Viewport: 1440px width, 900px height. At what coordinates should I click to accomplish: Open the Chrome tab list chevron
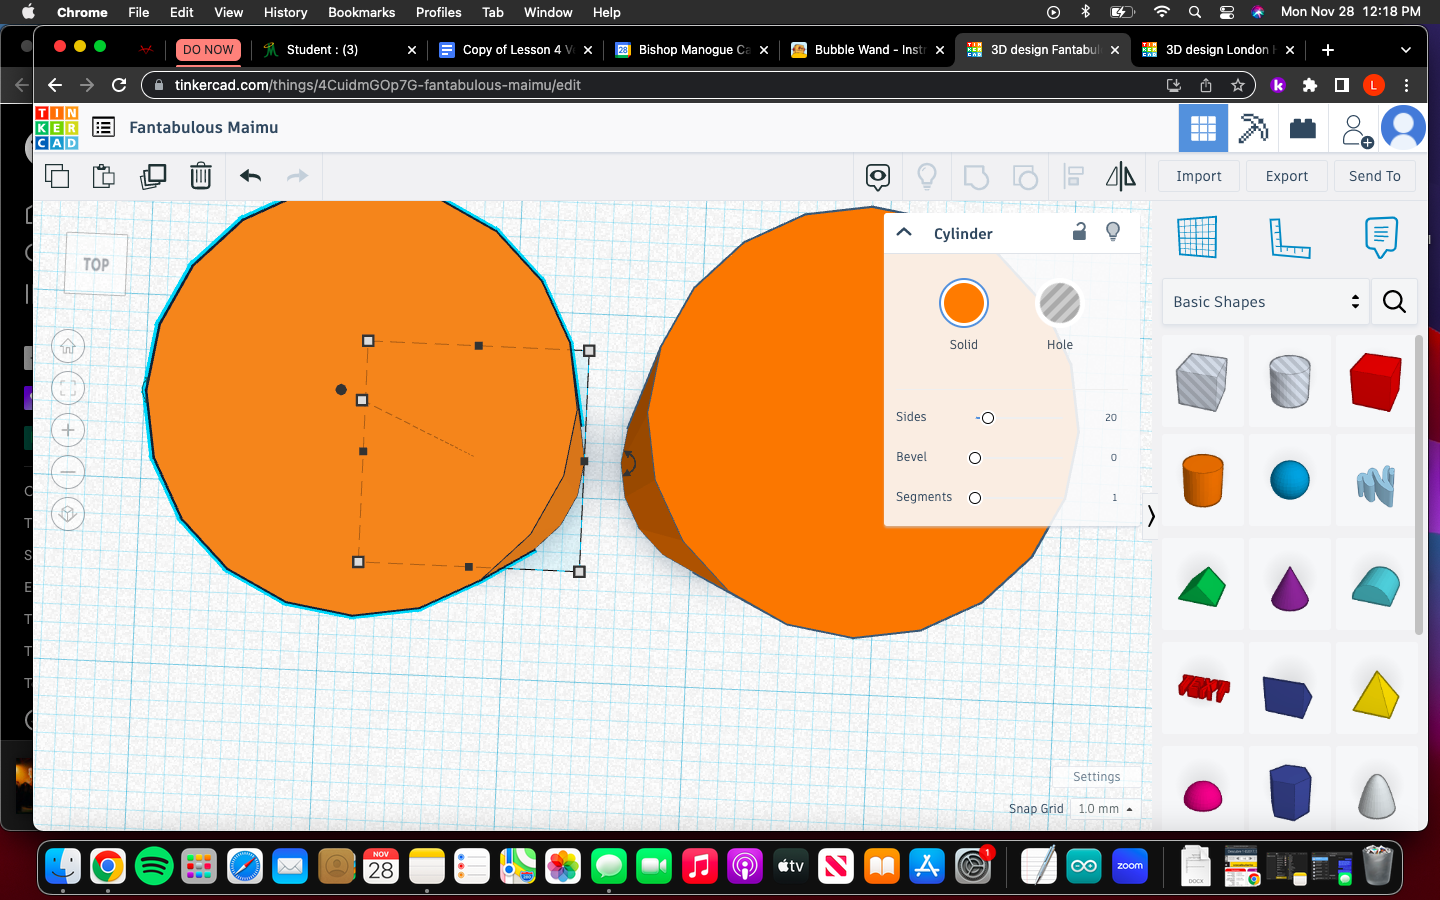[1406, 50]
